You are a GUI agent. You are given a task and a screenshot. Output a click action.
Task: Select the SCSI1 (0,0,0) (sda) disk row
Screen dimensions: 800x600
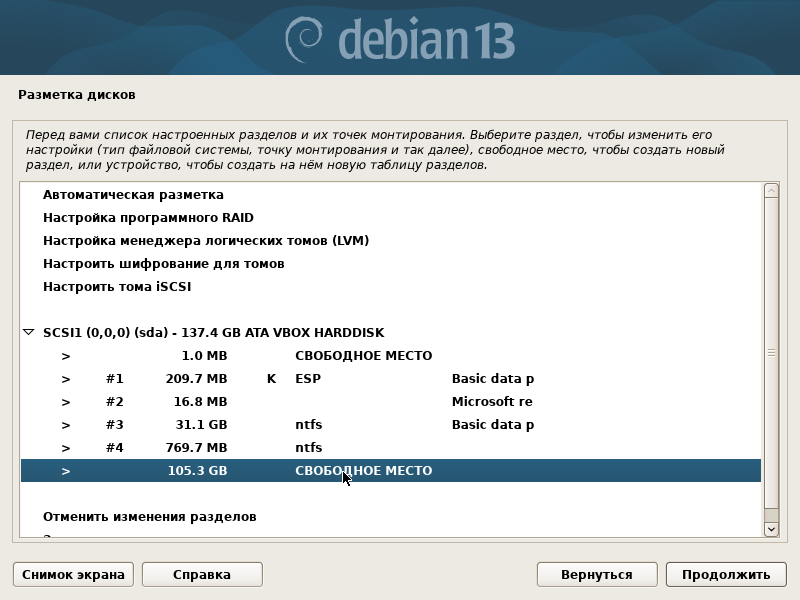pyautogui.click(x=391, y=333)
